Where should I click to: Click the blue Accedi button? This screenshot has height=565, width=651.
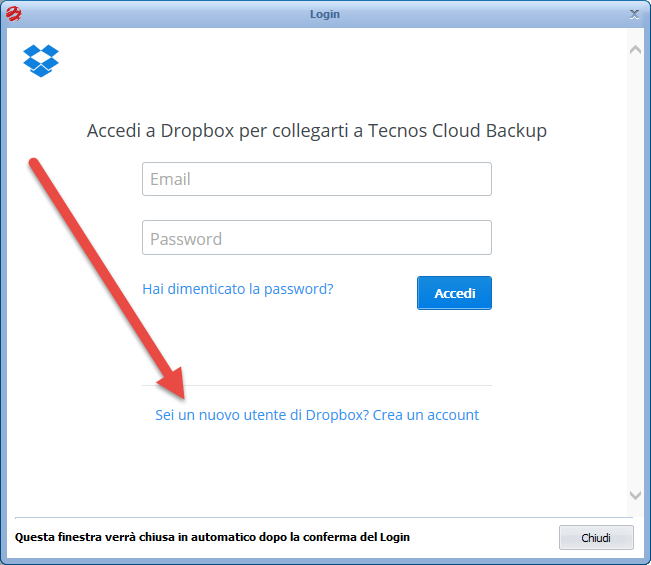[454, 293]
